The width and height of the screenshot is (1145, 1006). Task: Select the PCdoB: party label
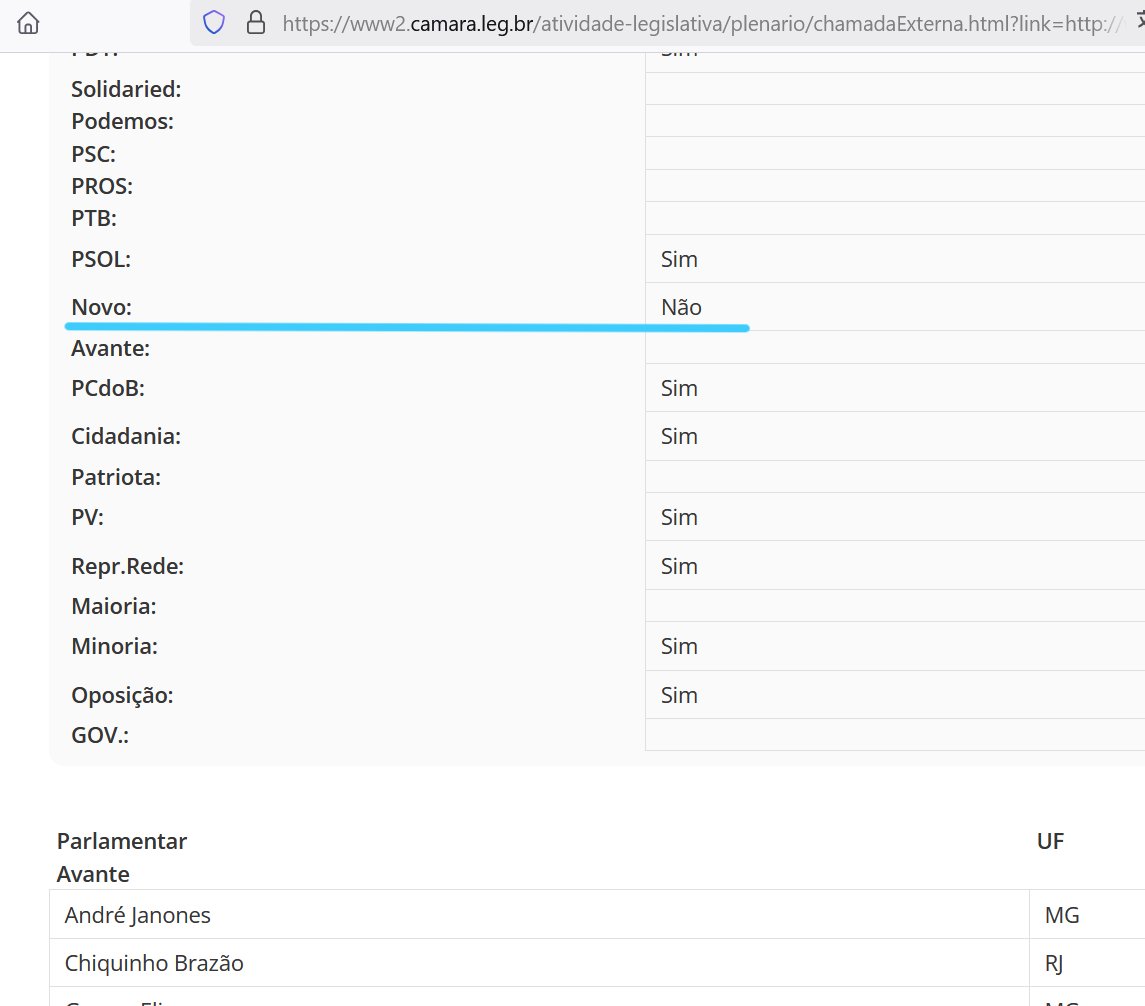point(107,388)
